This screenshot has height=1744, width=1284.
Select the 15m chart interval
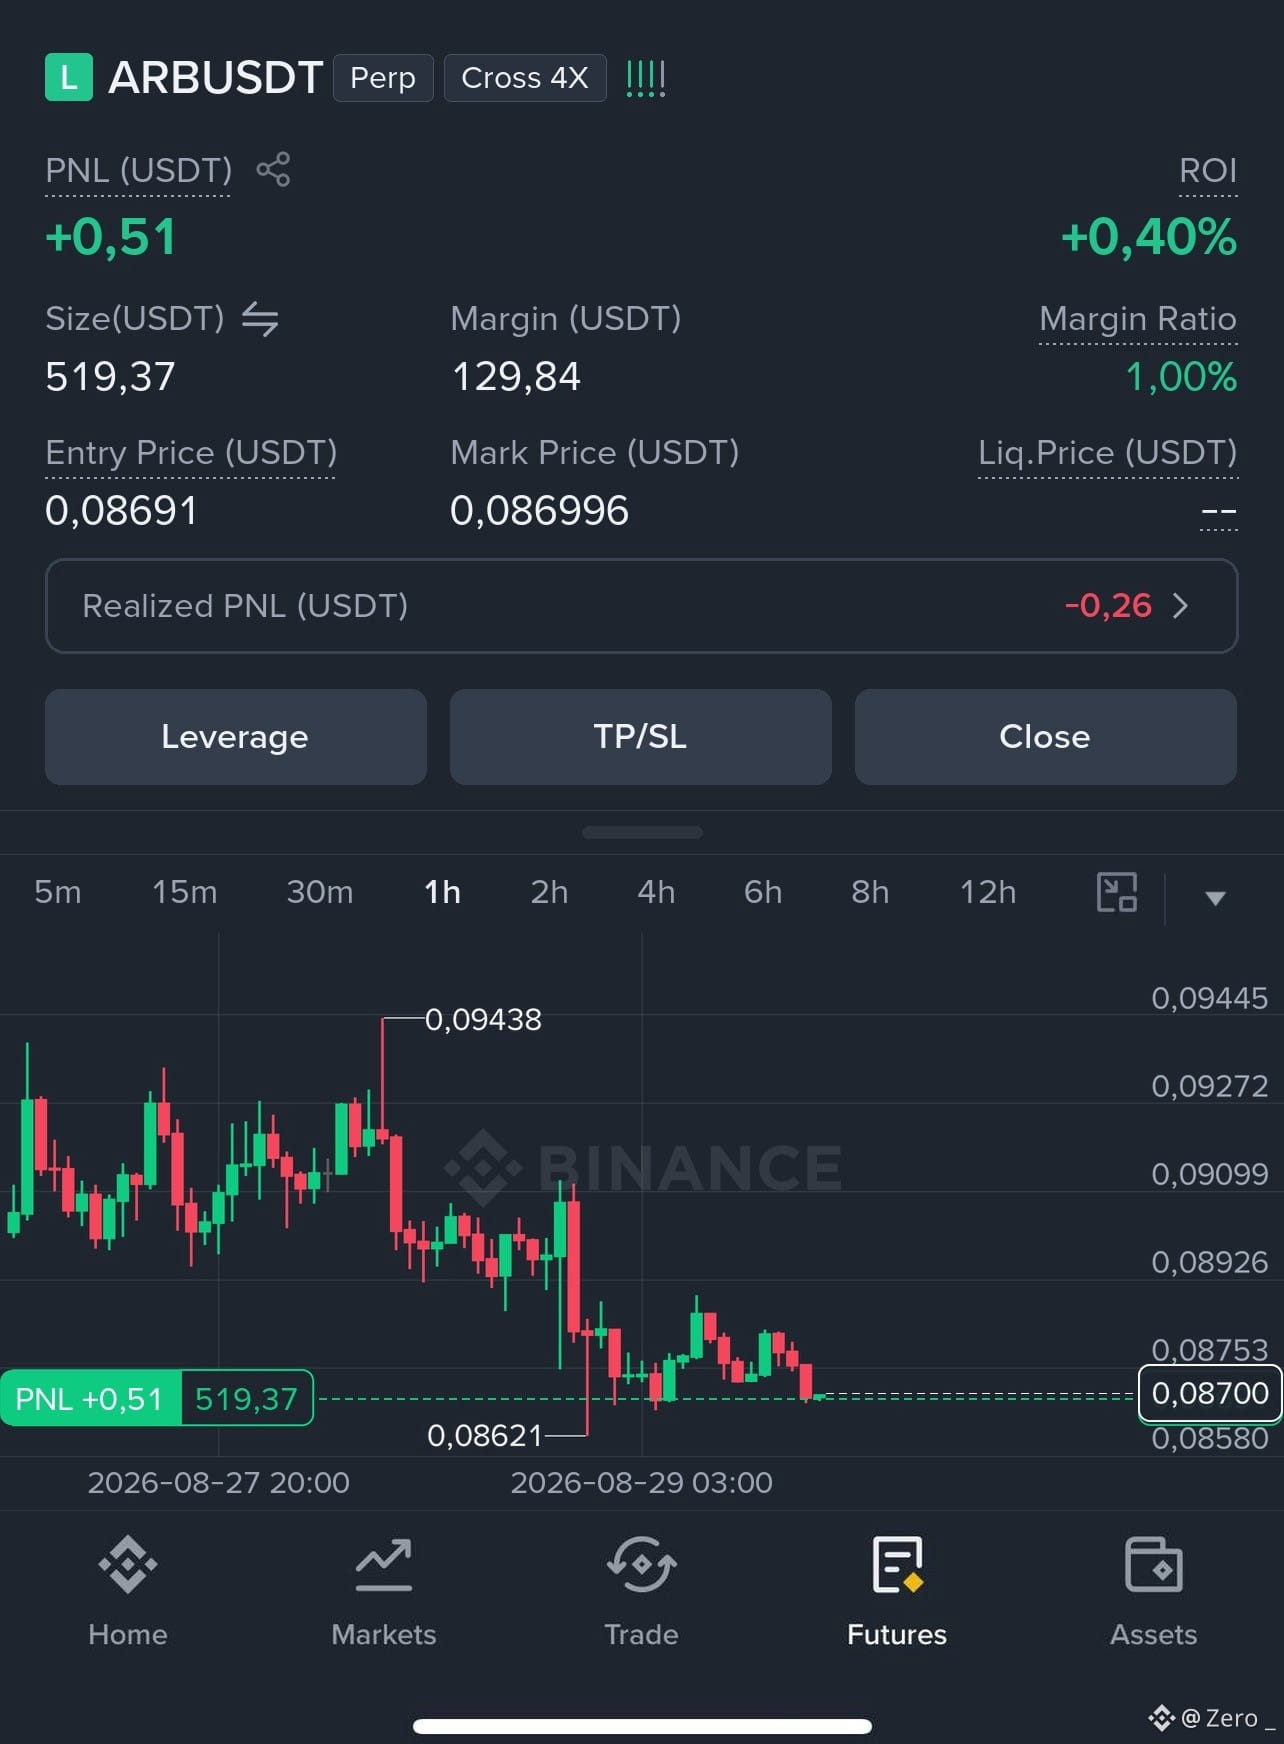coord(185,892)
